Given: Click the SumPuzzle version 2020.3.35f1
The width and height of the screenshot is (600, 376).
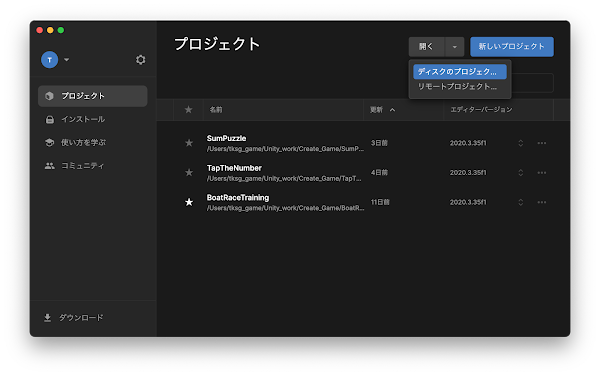Looking at the screenshot, I should coord(468,143).
